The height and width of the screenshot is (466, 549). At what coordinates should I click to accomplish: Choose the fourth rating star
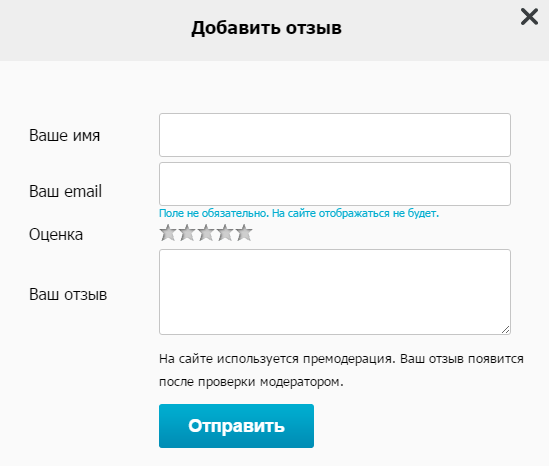[225, 233]
